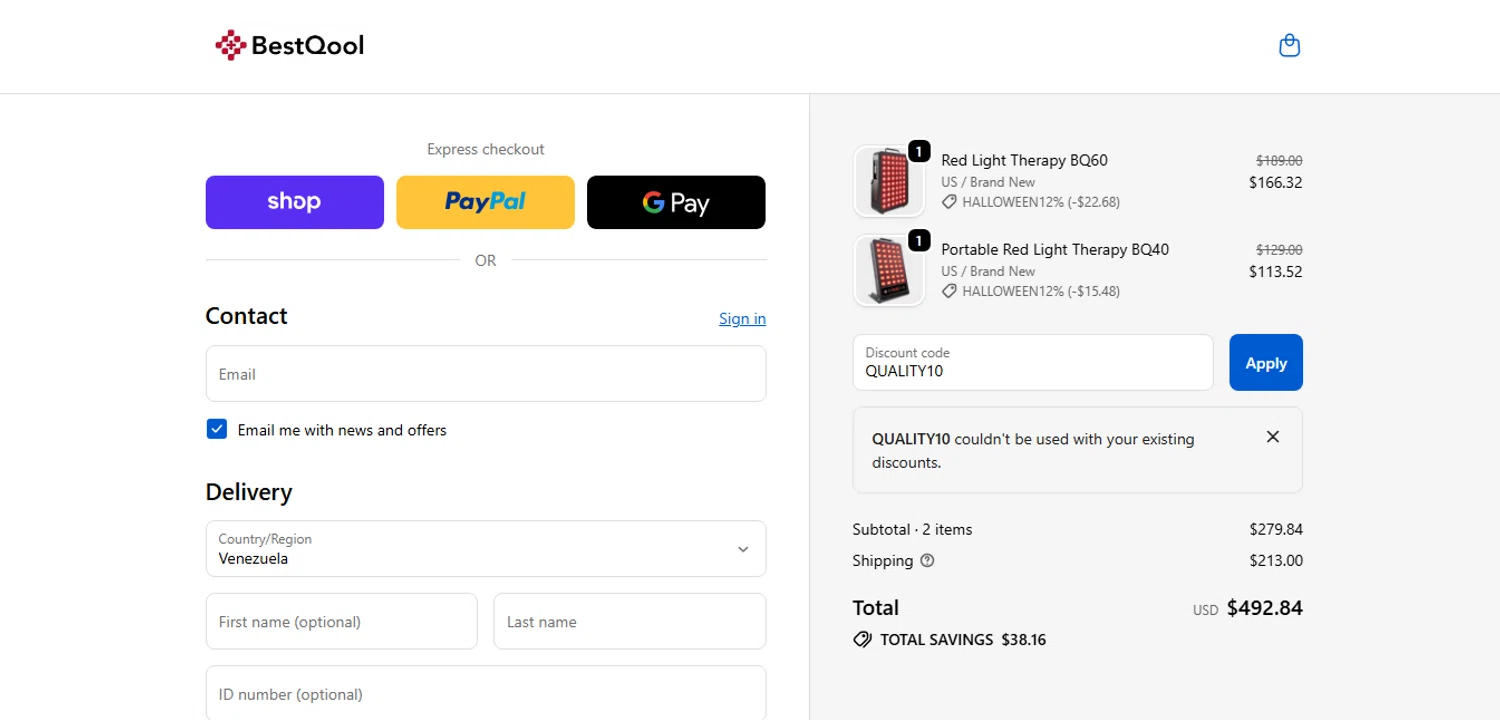The image size is (1500, 720).
Task: Click the Shipping cost $213.00
Action: click(1276, 561)
